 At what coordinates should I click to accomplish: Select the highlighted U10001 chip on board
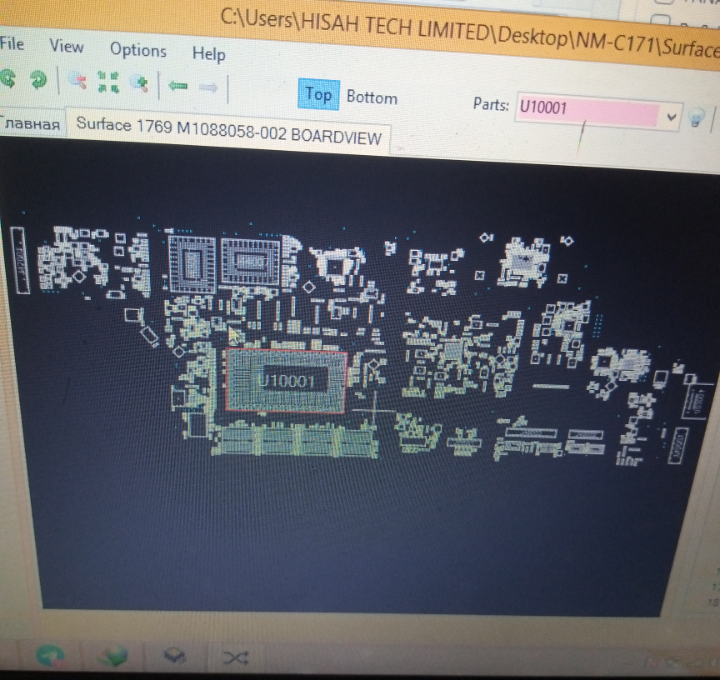286,381
